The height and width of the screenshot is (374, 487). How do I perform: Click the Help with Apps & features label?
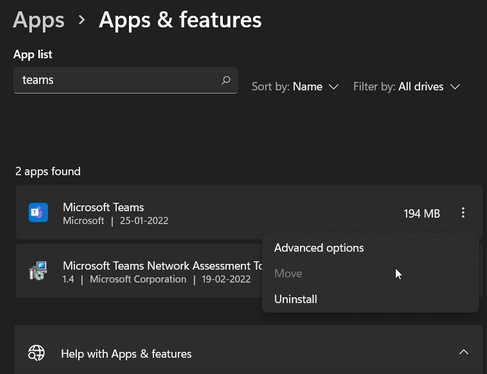pos(126,354)
